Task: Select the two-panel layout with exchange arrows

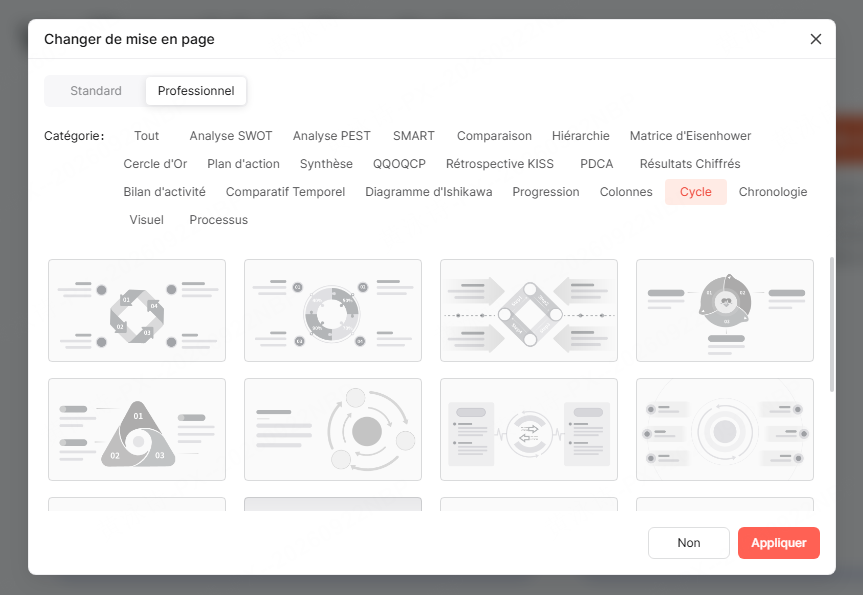Action: click(529, 429)
